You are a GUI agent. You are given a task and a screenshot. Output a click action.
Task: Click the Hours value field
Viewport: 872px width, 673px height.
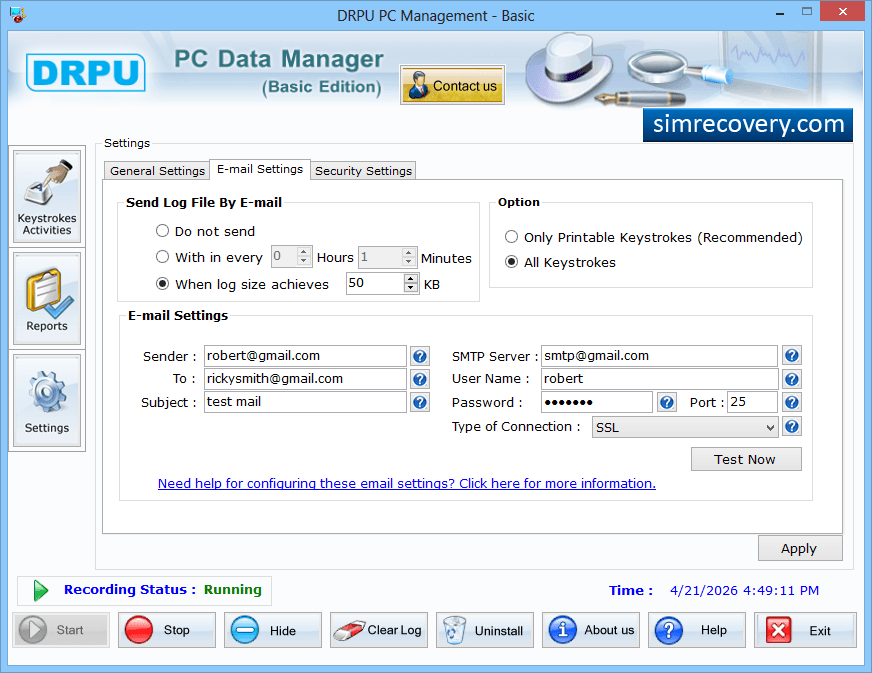coord(284,256)
